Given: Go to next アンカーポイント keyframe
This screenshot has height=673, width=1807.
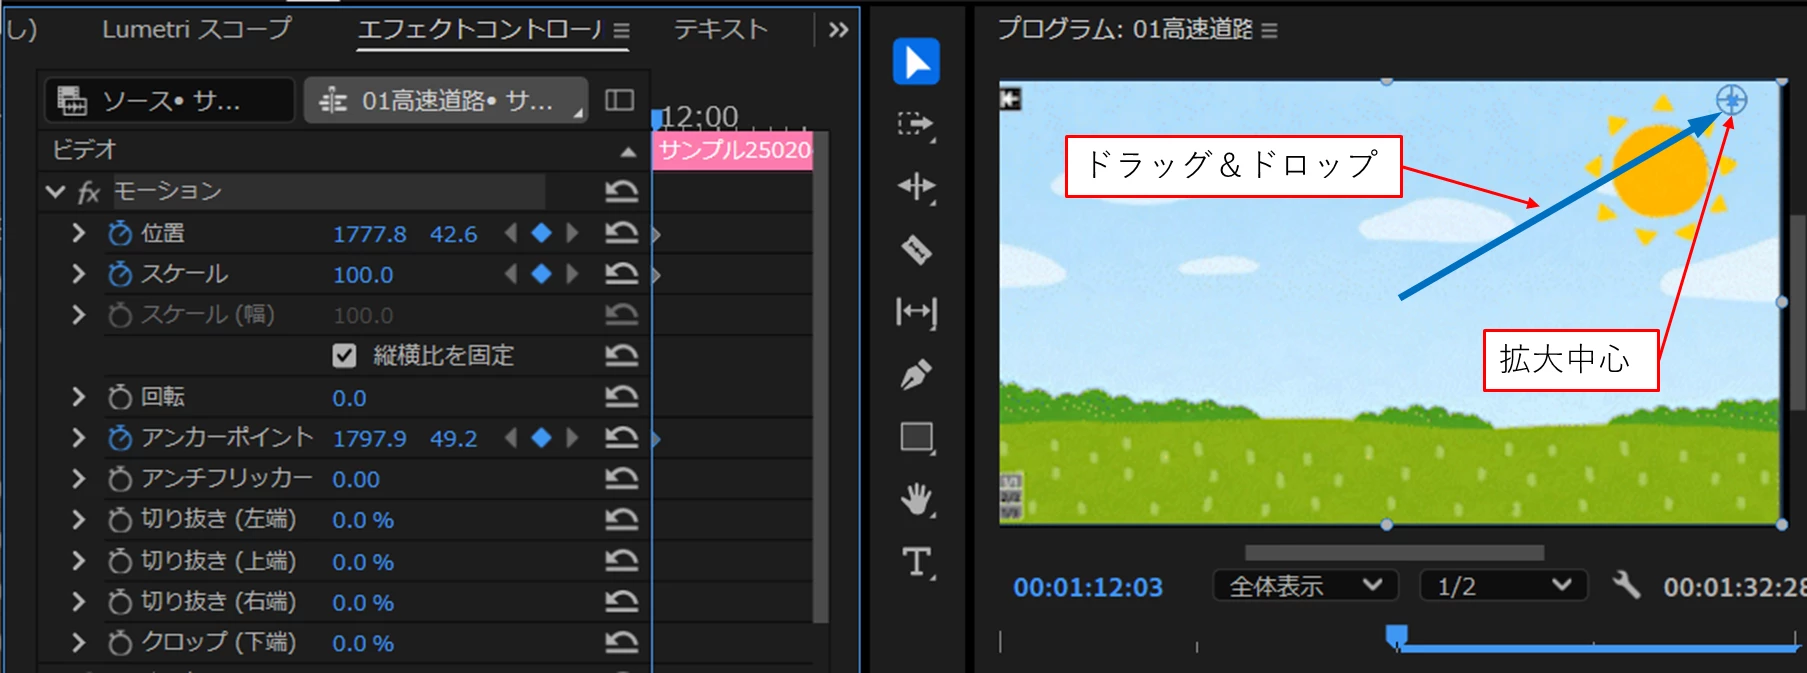Looking at the screenshot, I should point(572,438).
